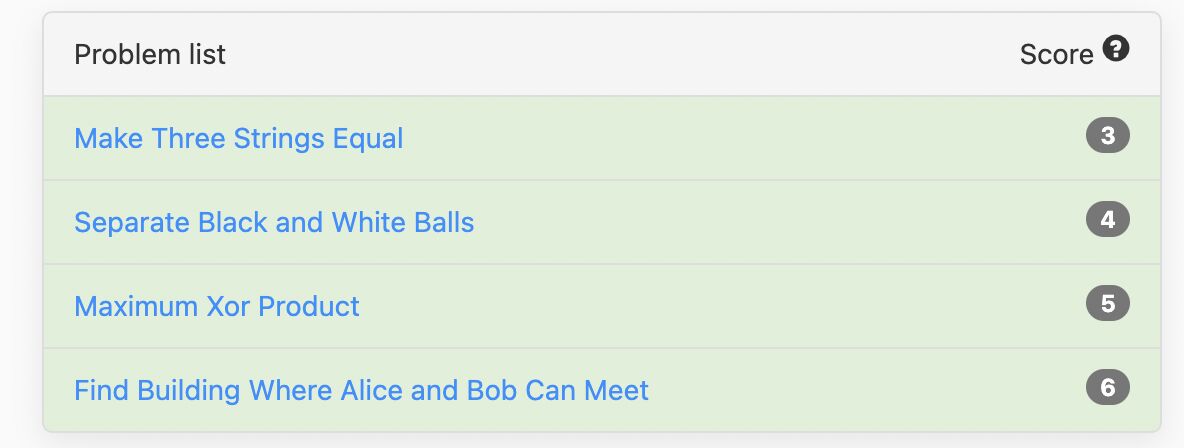This screenshot has height=448, width=1184.
Task: Click the score badge showing 4
Action: [x=1108, y=220]
